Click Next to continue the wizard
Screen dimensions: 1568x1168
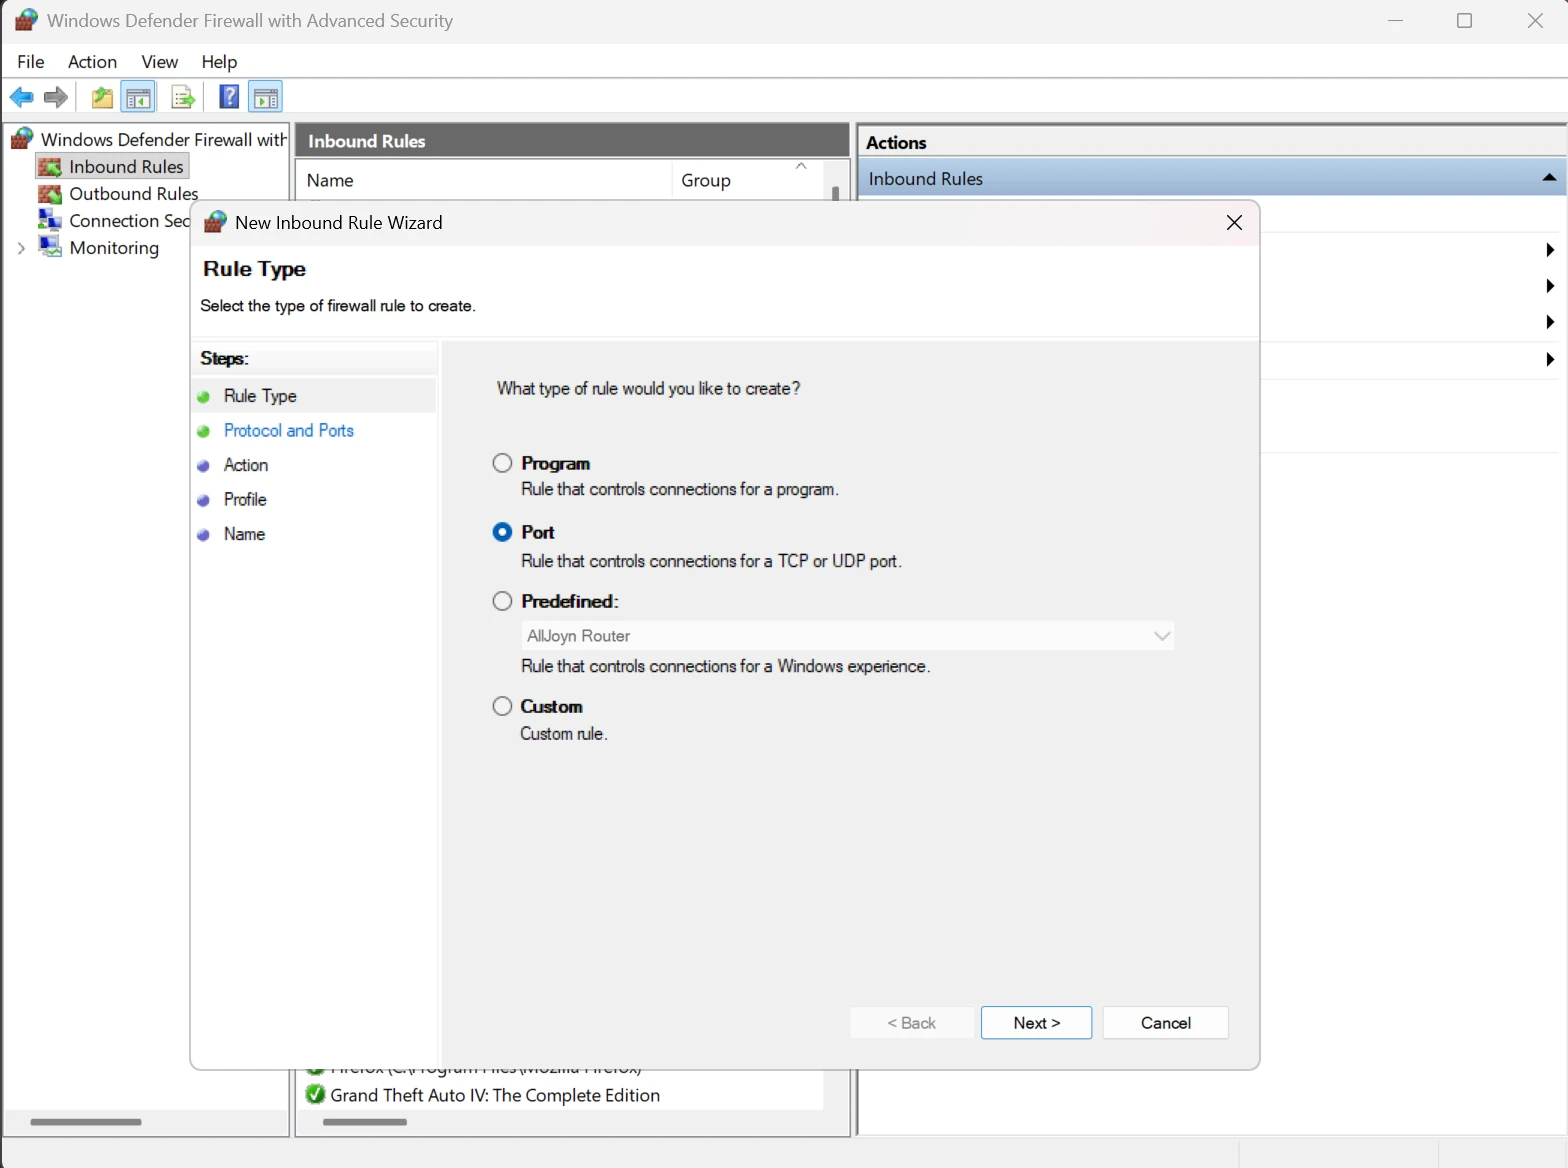(1036, 1023)
